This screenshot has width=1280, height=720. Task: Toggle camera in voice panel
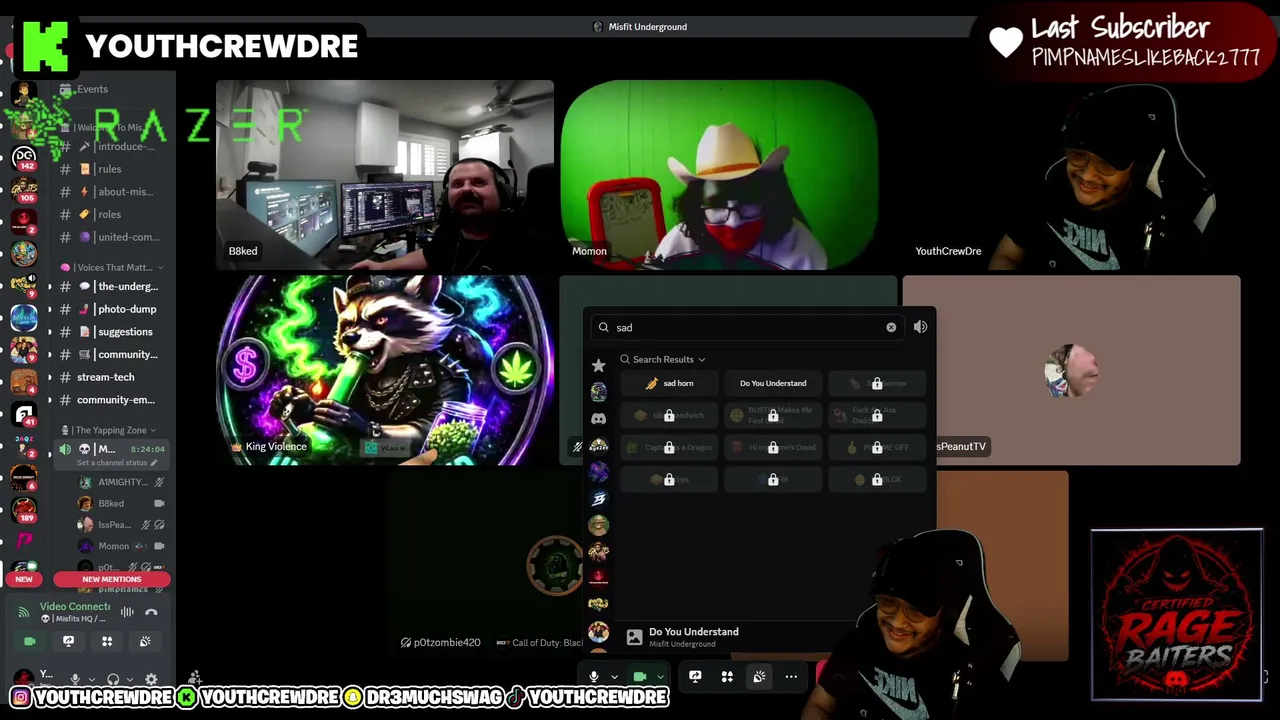pyautogui.click(x=29, y=641)
